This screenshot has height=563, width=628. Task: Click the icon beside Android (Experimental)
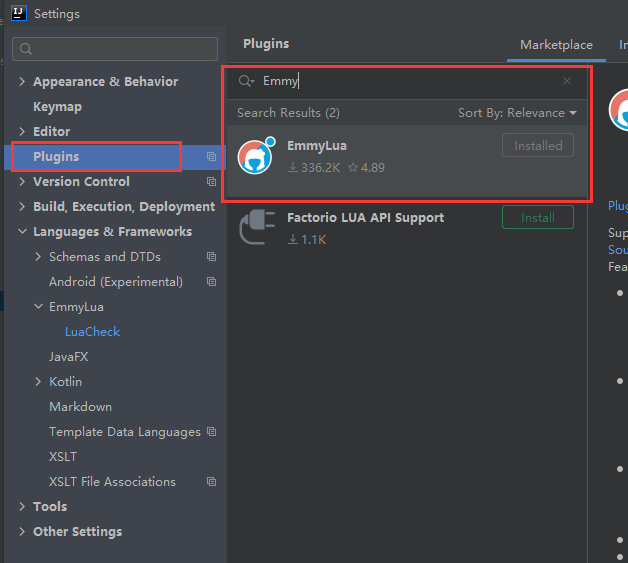point(211,282)
